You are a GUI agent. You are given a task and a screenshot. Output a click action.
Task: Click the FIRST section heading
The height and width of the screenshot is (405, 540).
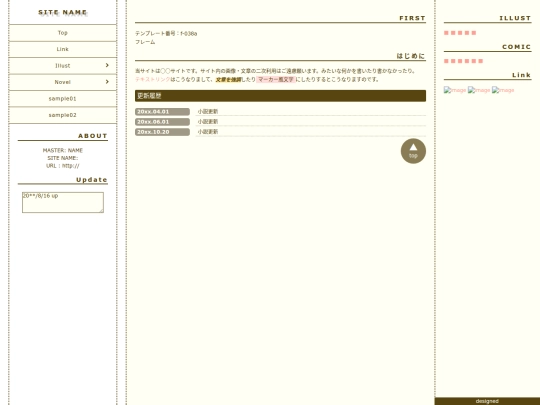(412, 18)
